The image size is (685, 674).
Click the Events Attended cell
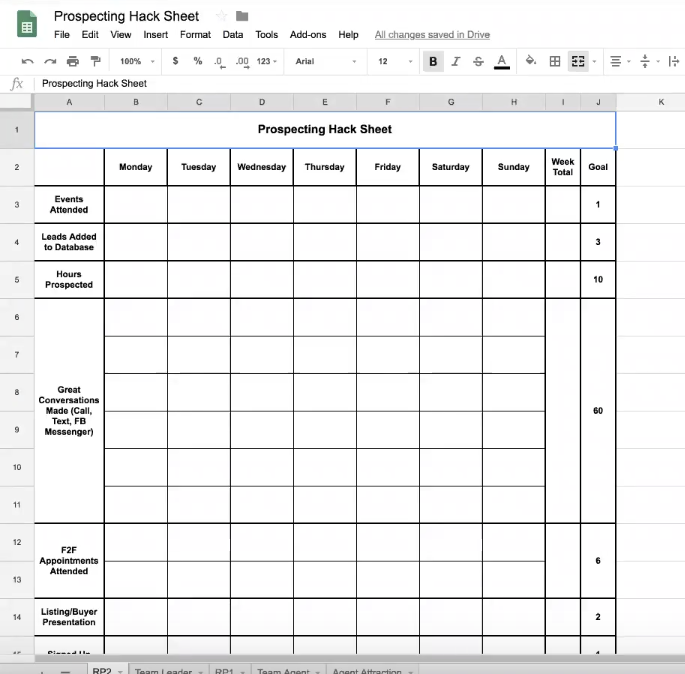pyautogui.click(x=69, y=204)
